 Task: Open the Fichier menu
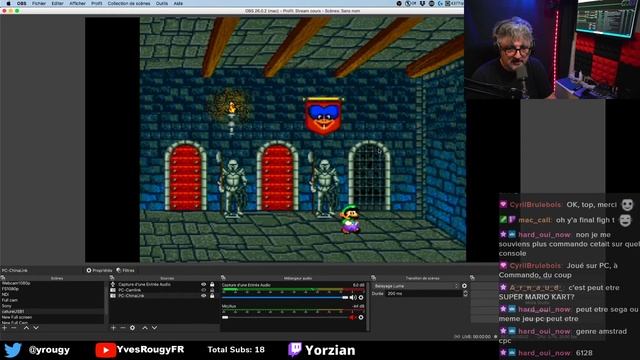(39, 3)
